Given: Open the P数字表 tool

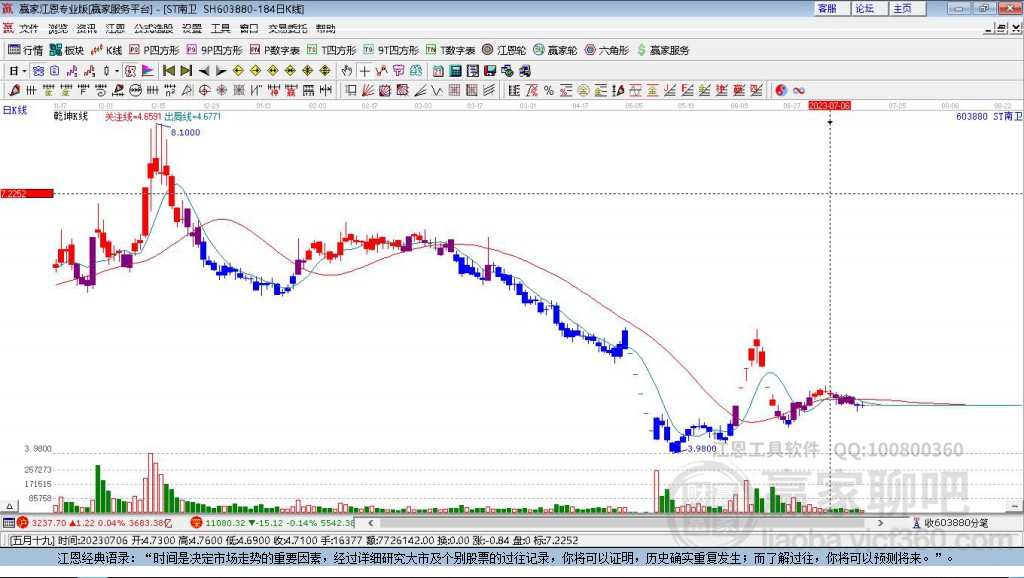Looking at the screenshot, I should 275,50.
